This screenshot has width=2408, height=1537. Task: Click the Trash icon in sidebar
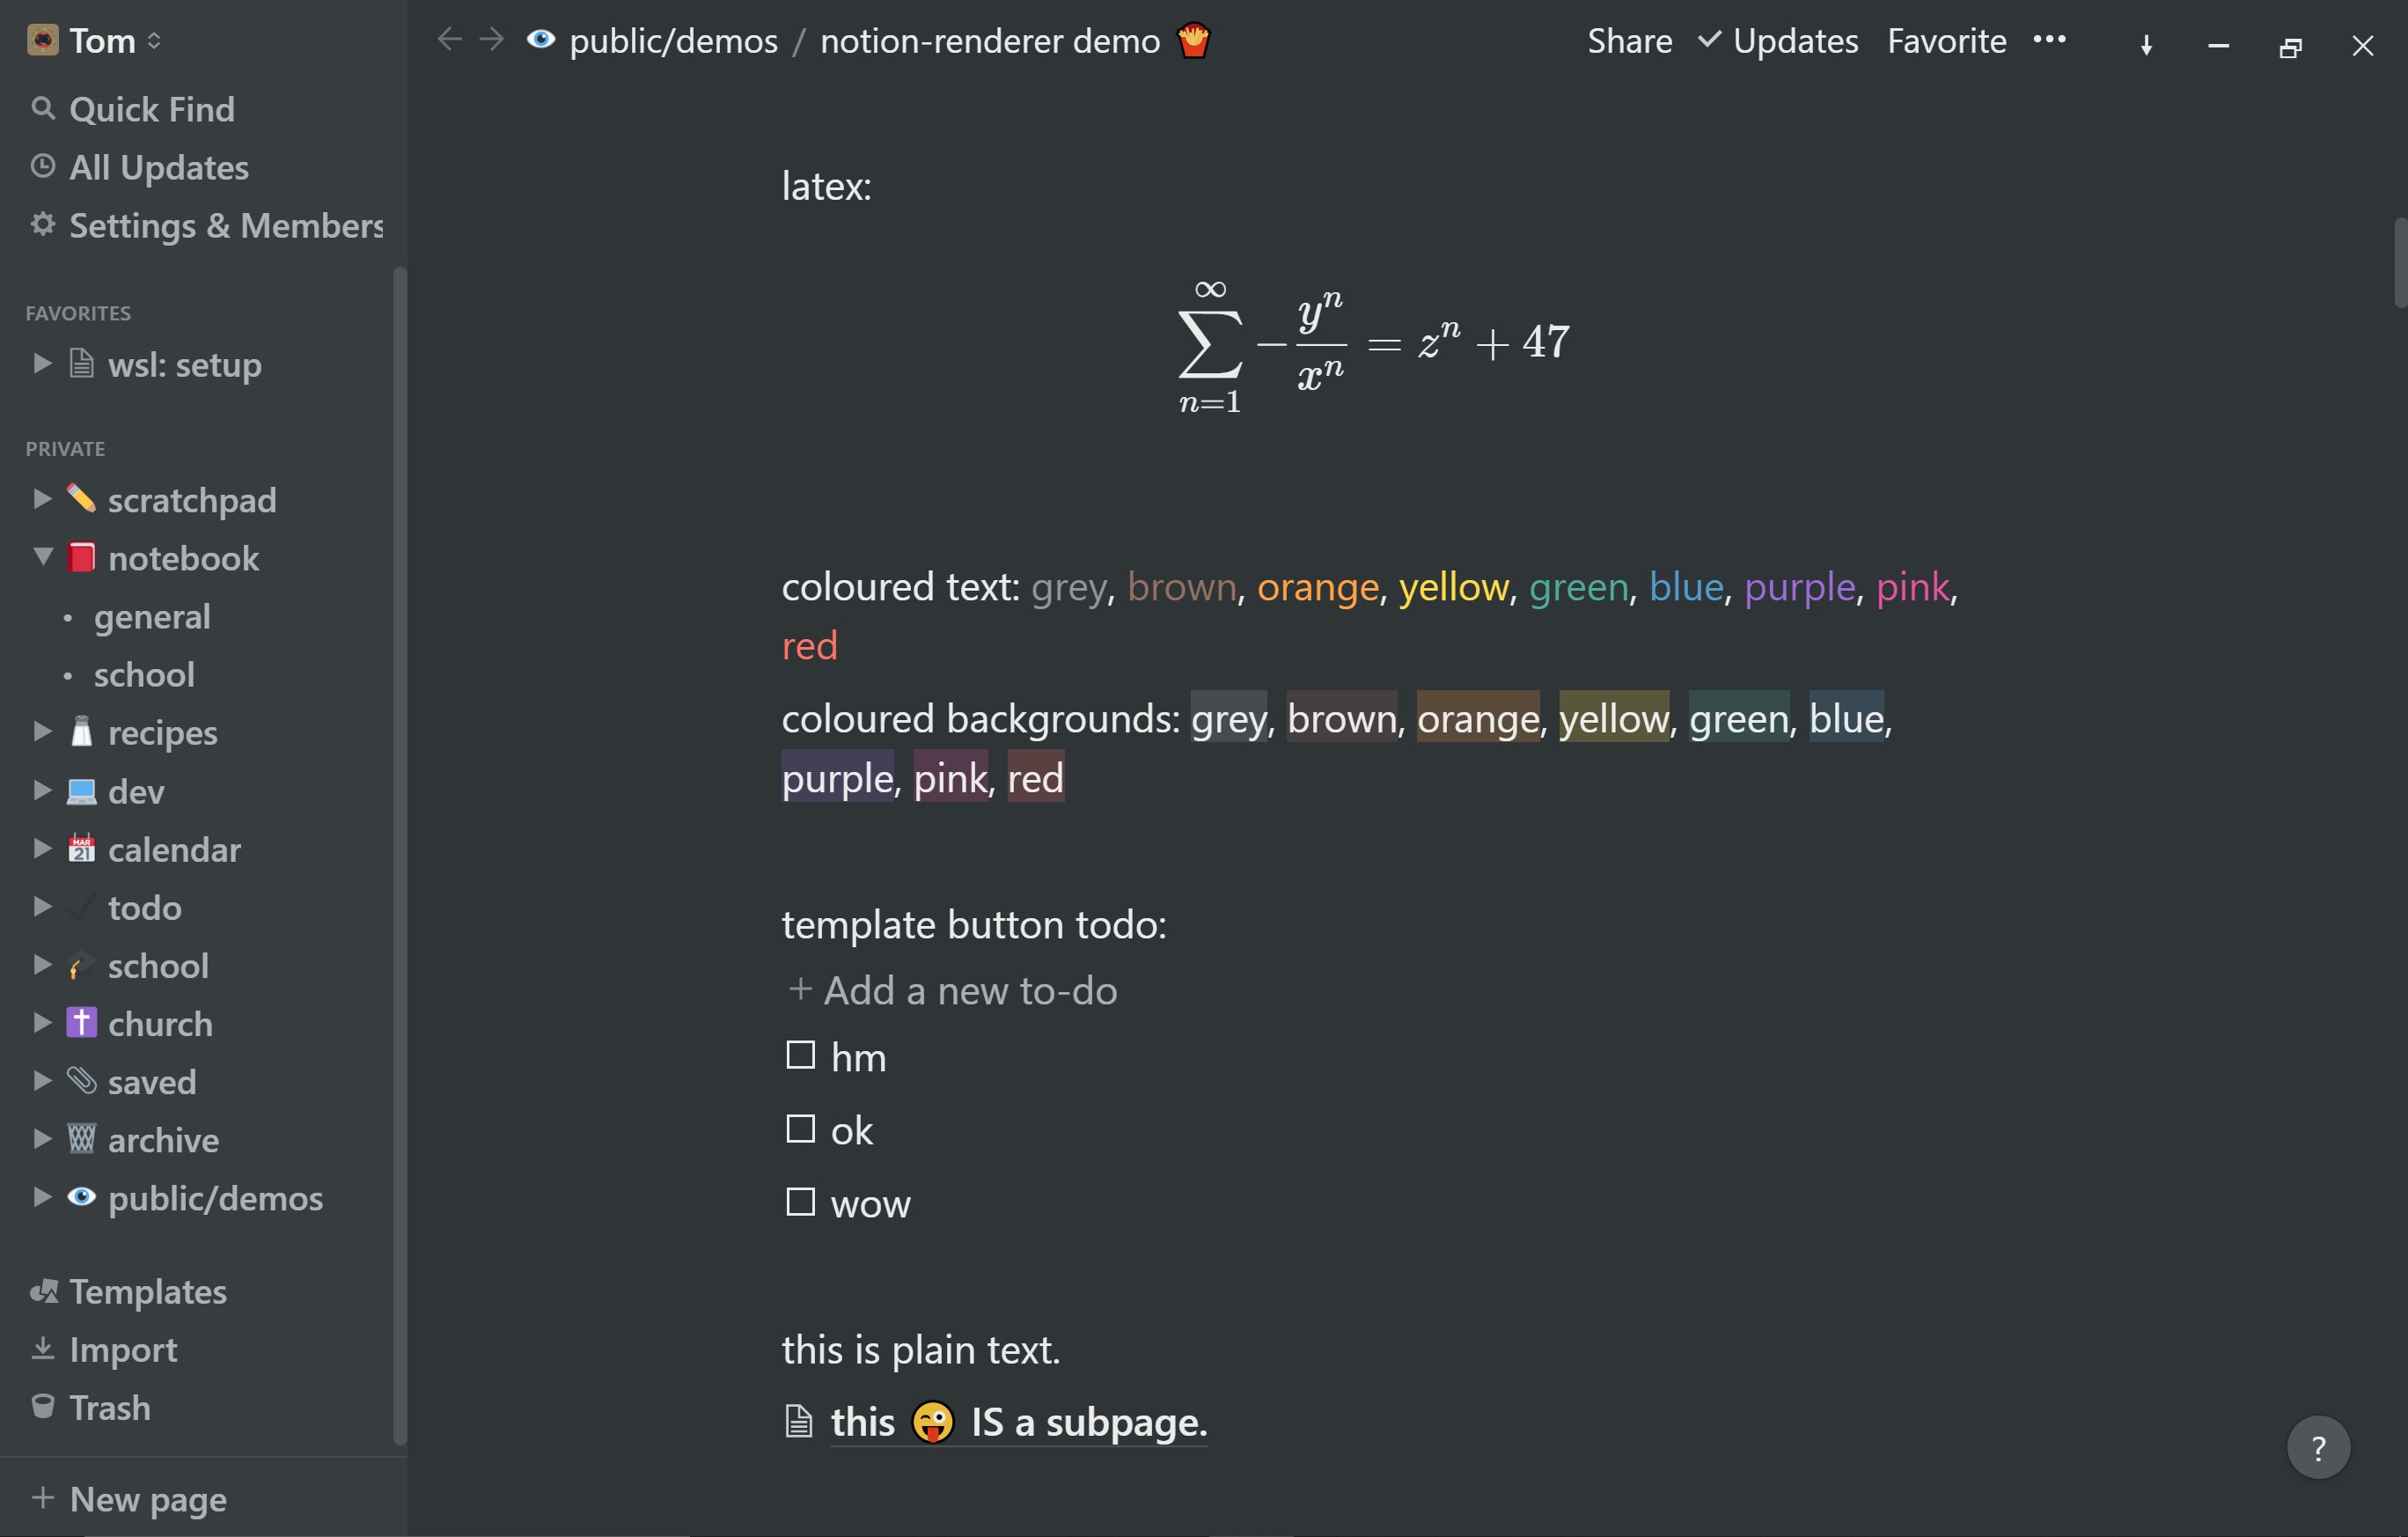42,1406
